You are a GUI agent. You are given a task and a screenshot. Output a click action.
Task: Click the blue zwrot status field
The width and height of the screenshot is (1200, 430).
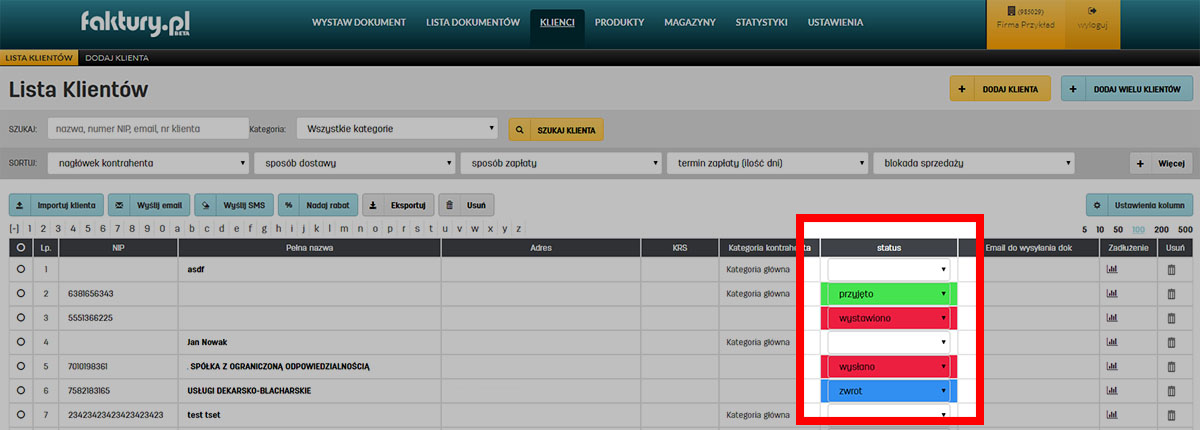(888, 391)
